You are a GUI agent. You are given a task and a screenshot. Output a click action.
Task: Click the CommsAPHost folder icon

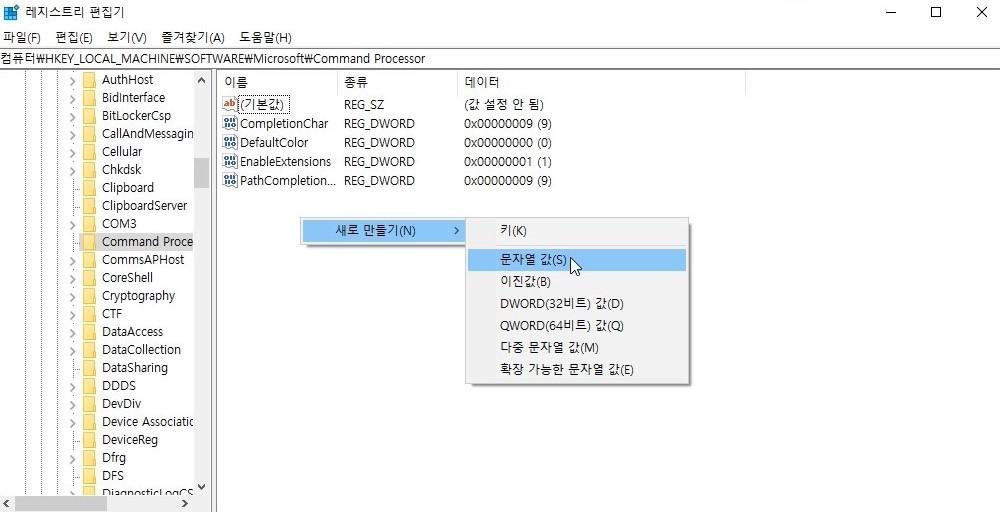[x=89, y=260]
